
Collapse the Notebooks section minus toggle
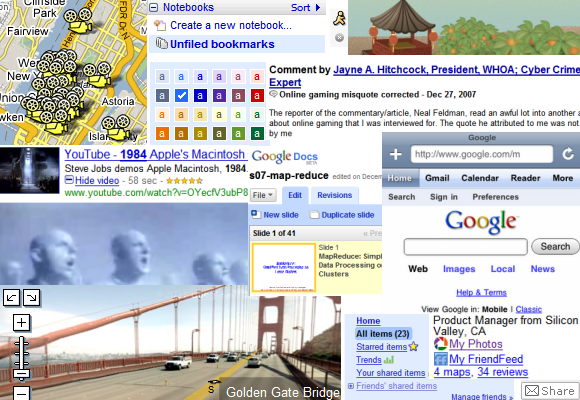click(x=154, y=7)
